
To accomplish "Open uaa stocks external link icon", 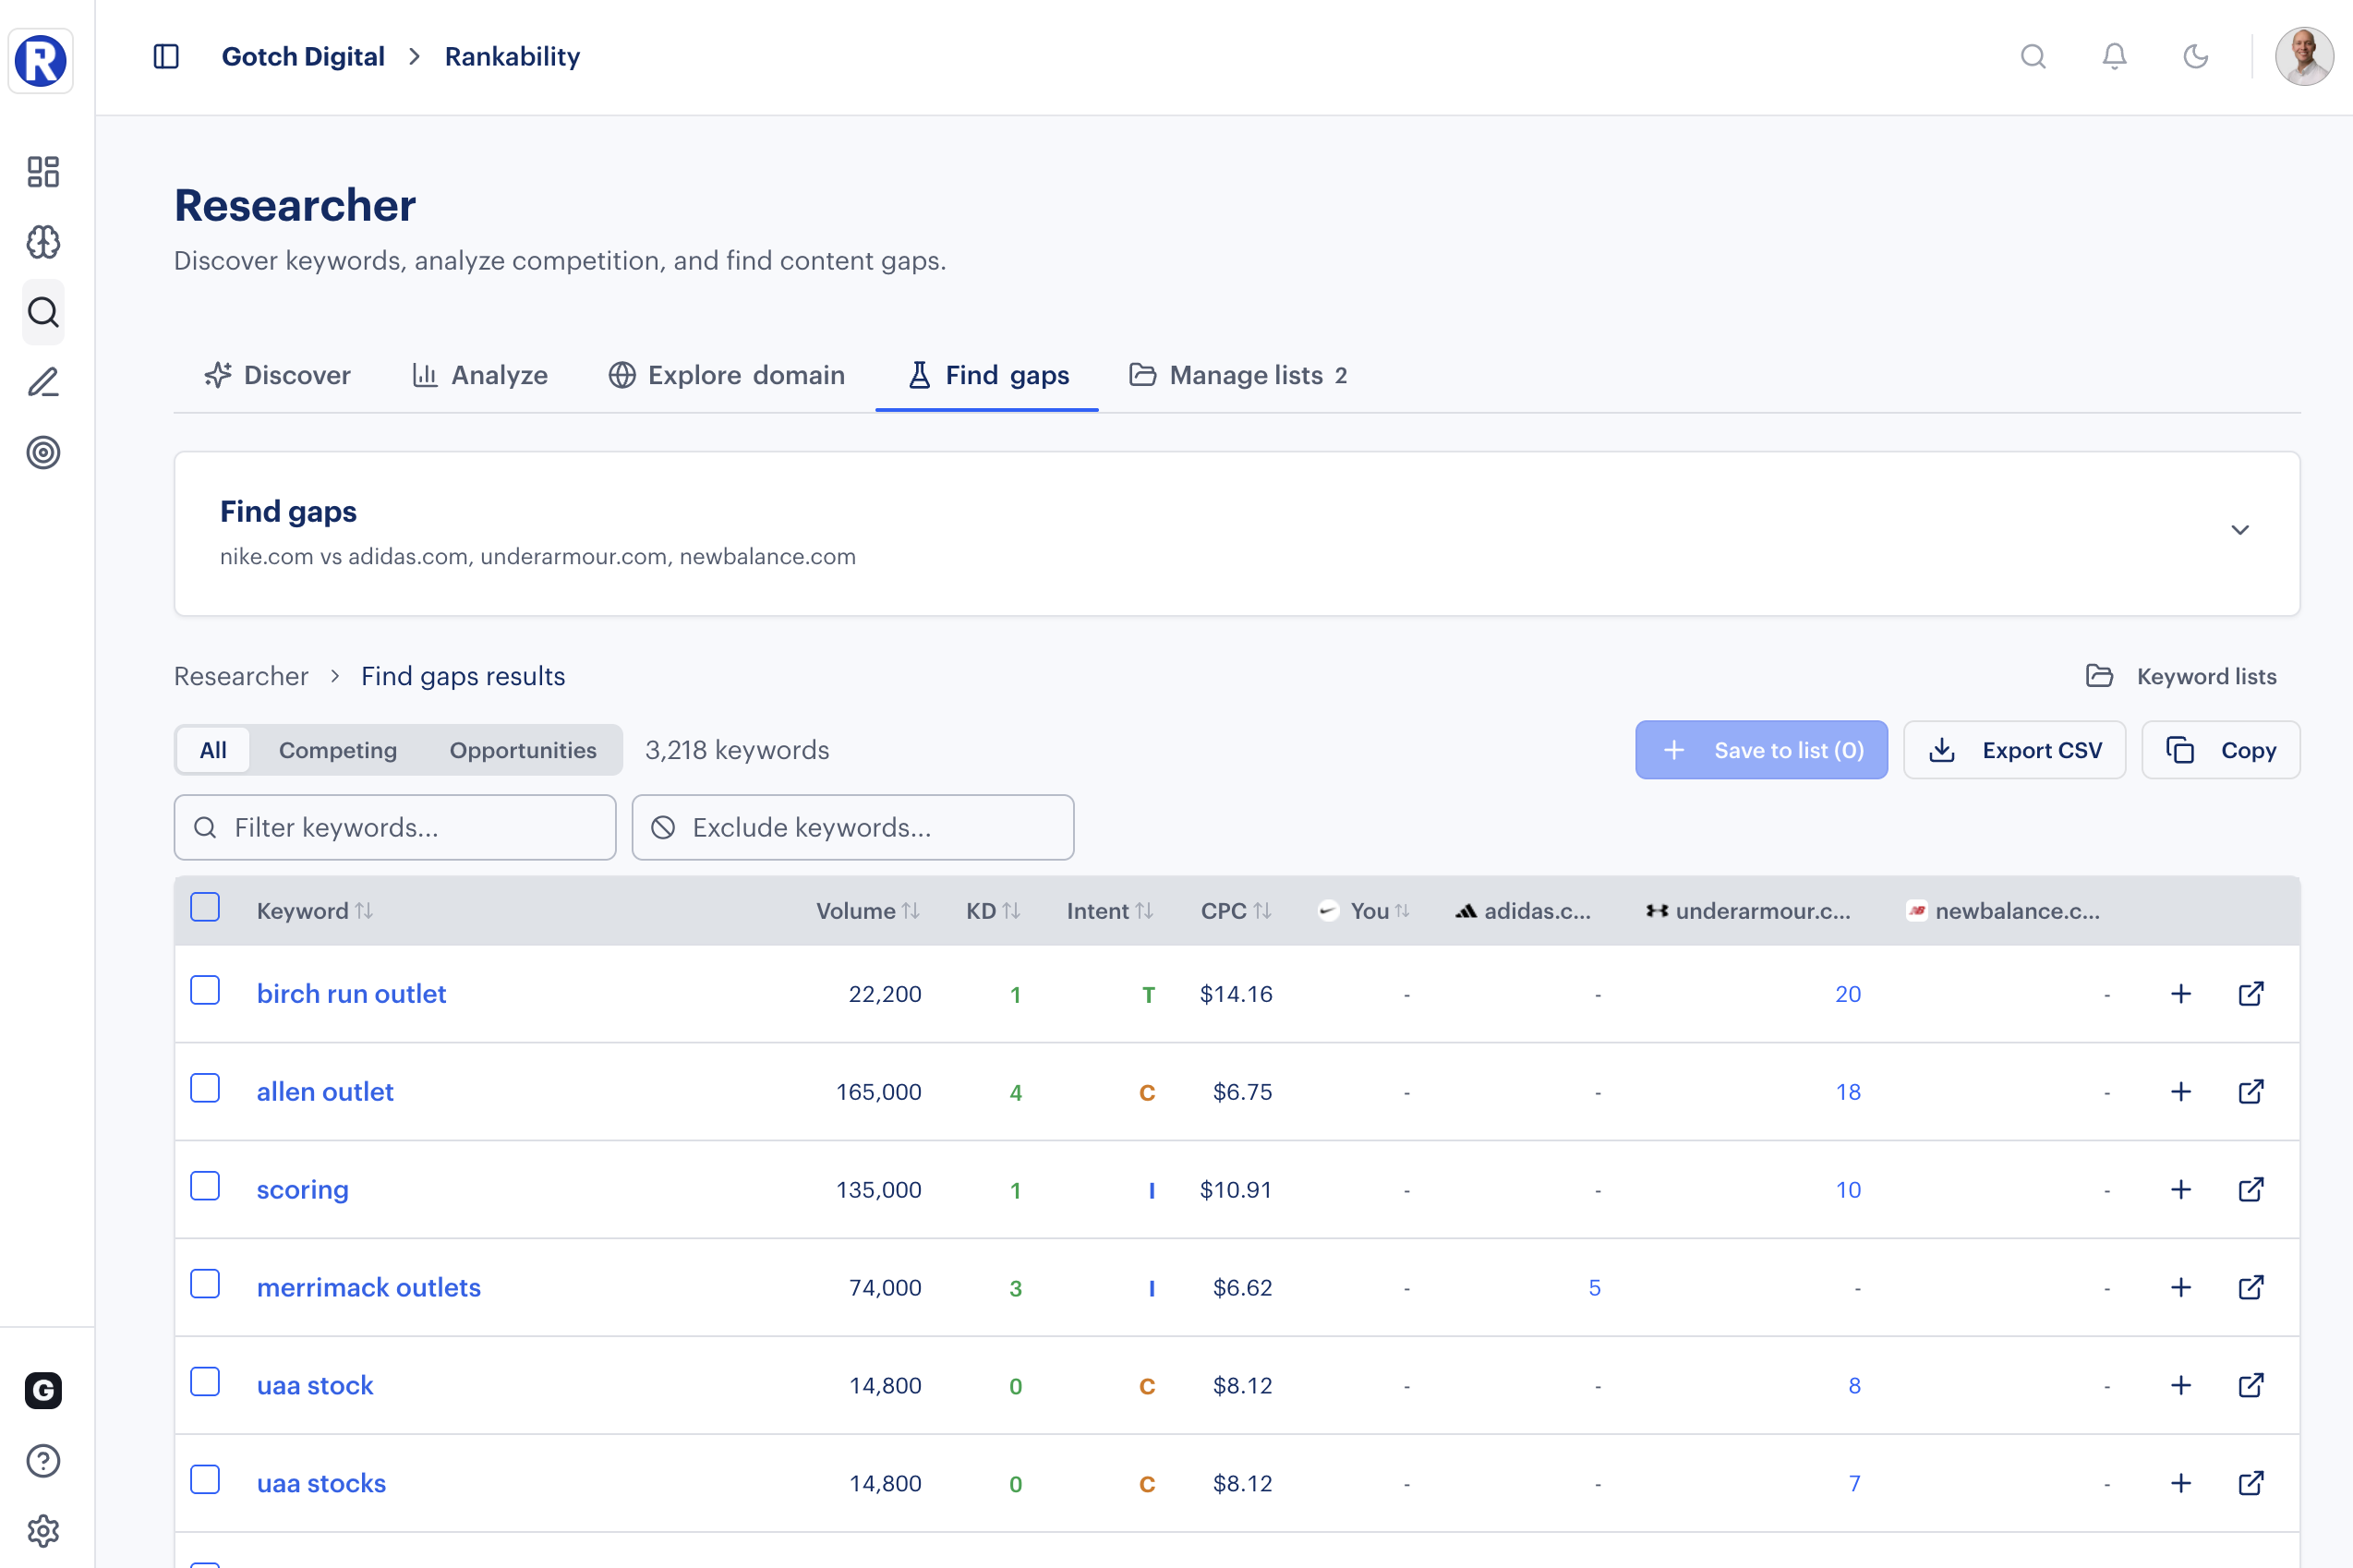I will tap(2251, 1484).
